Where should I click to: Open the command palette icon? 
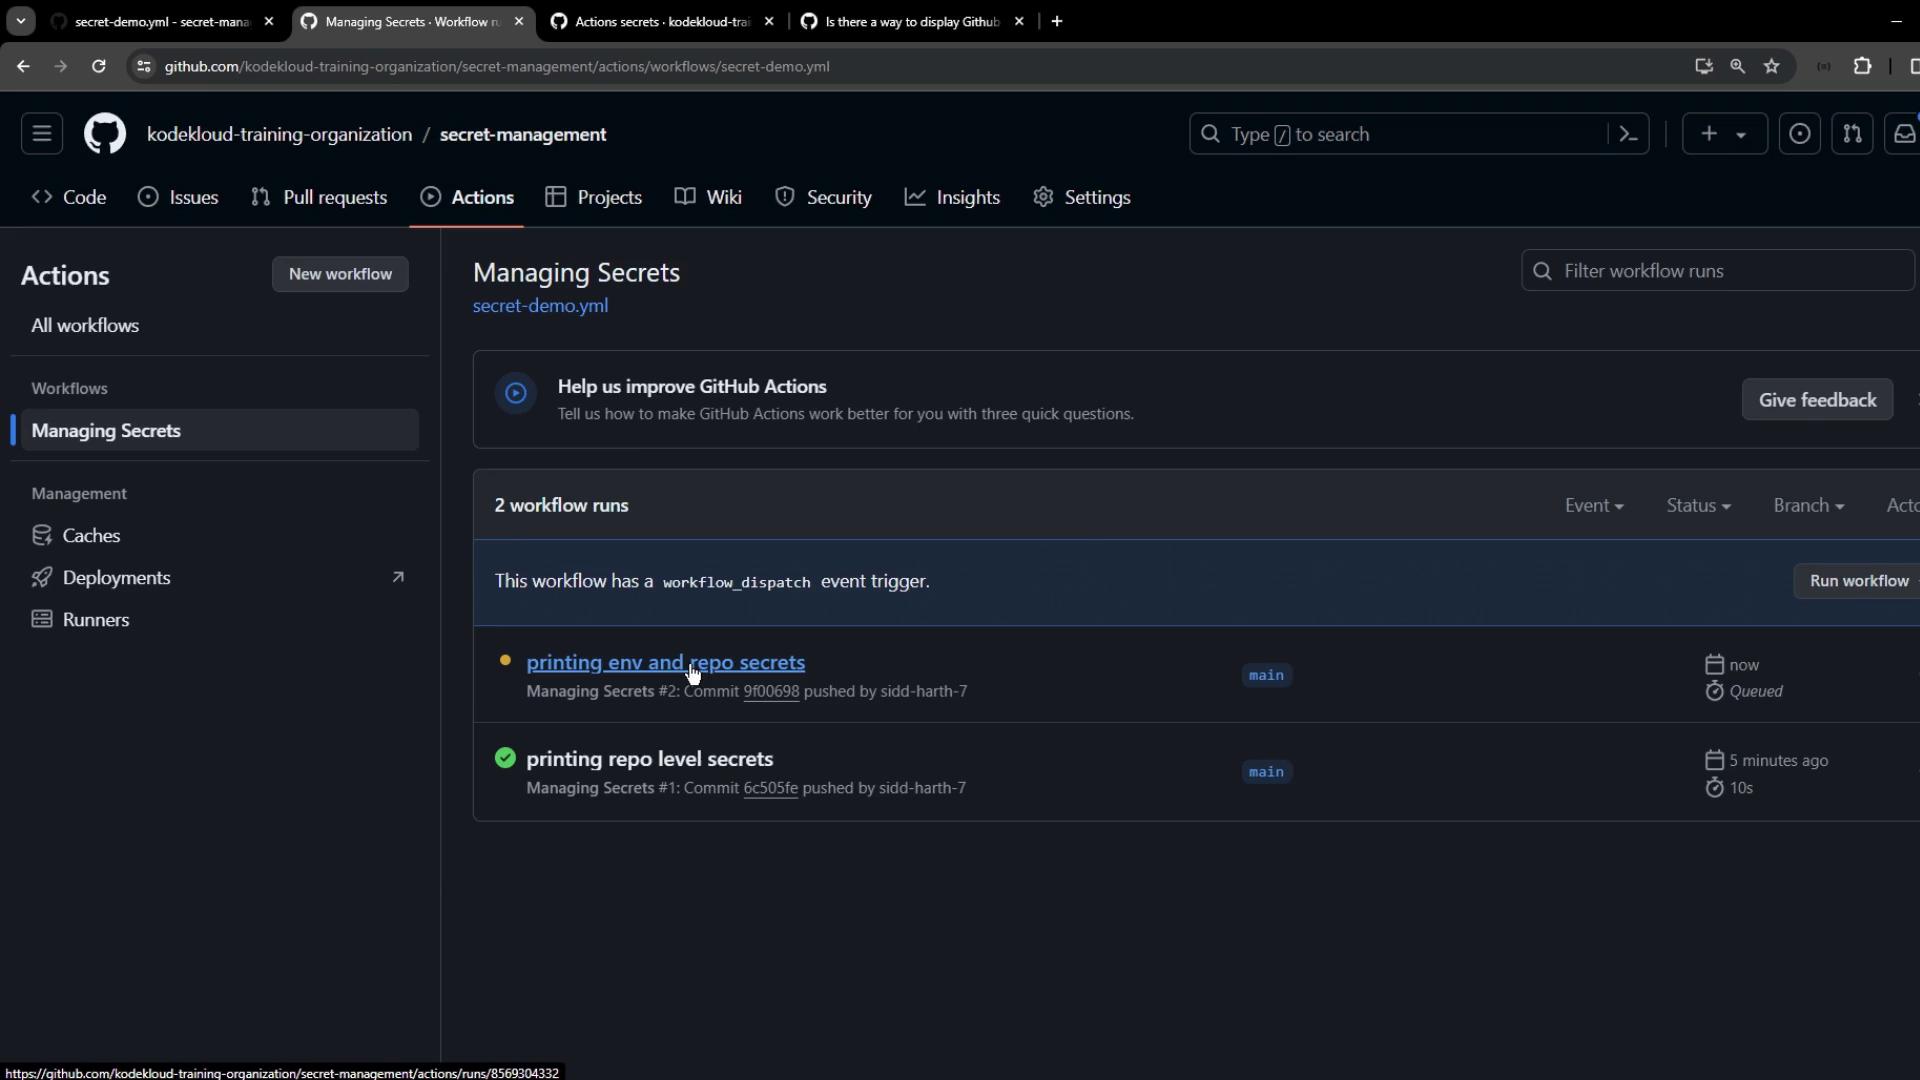[x=1628, y=134]
